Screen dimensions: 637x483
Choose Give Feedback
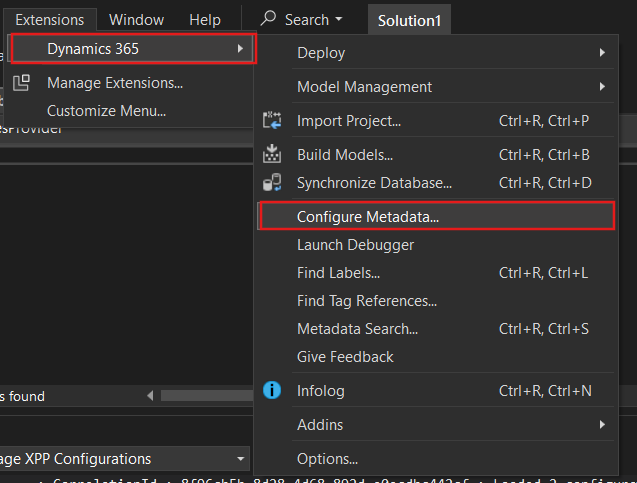[436, 357]
